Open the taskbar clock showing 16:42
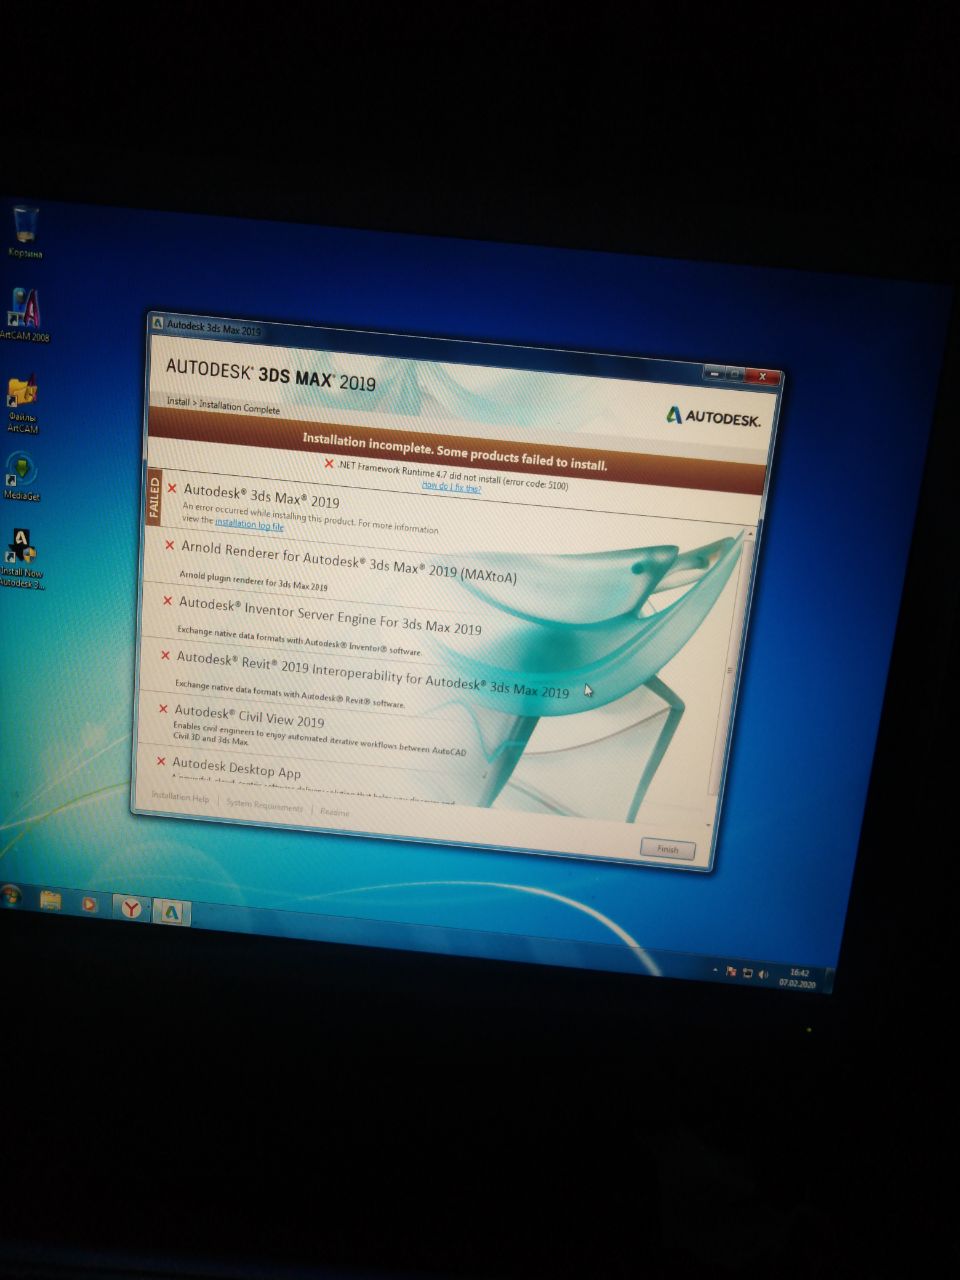The height and width of the screenshot is (1280, 960). [x=797, y=978]
